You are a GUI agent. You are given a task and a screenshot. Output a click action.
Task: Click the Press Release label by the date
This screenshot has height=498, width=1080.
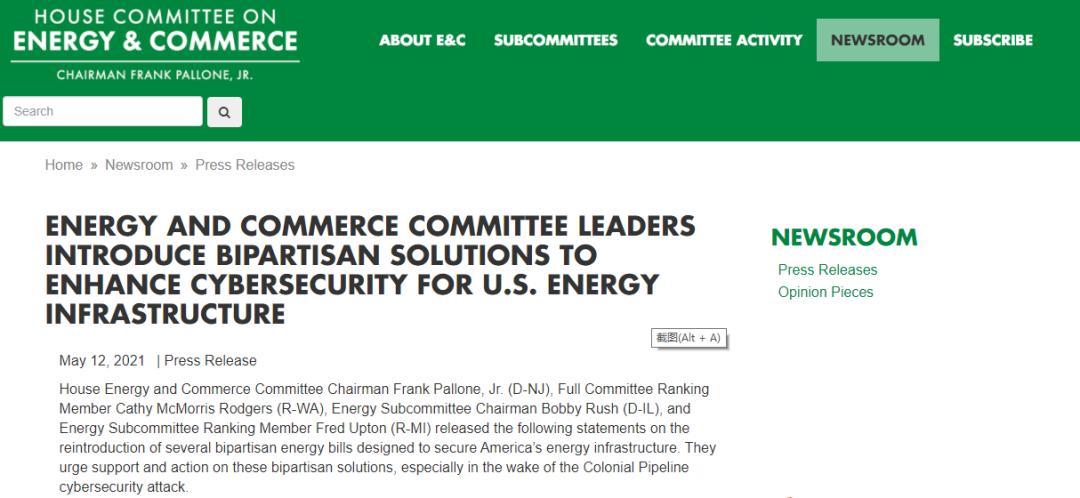210,361
